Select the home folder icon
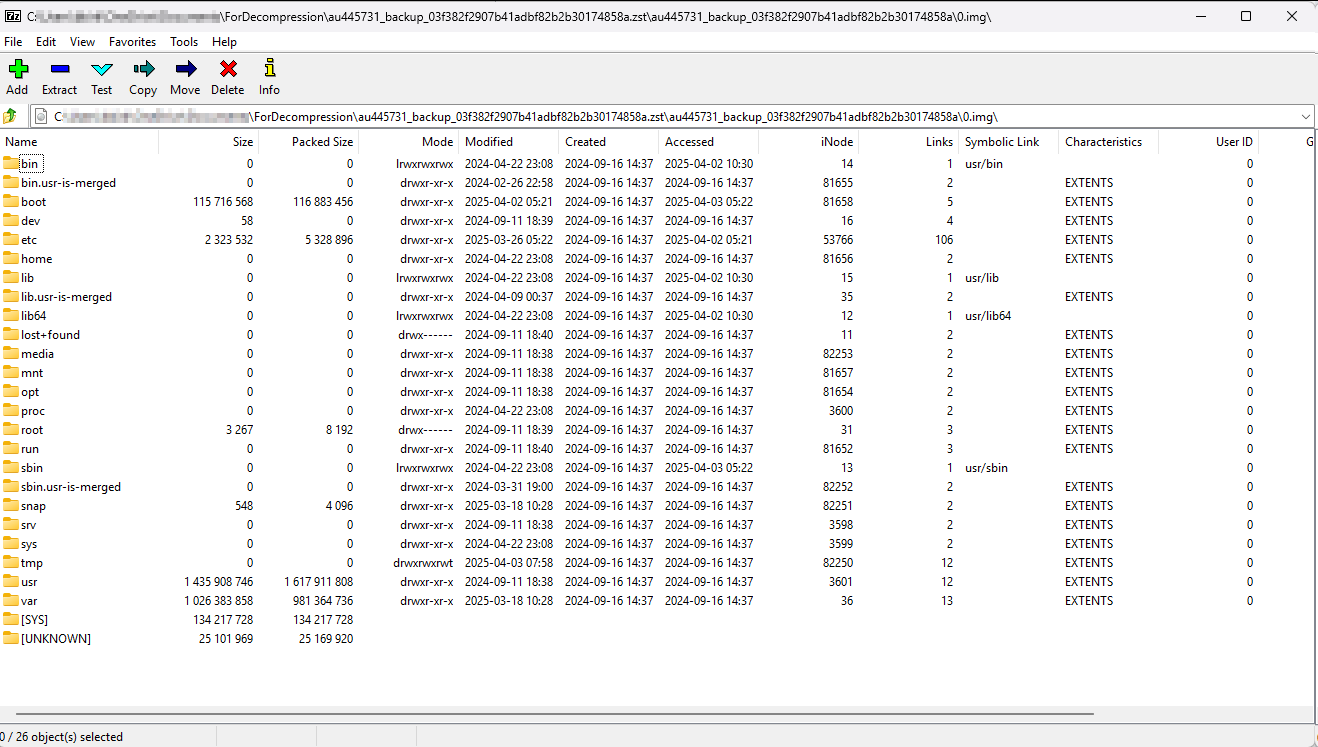 (x=11, y=259)
